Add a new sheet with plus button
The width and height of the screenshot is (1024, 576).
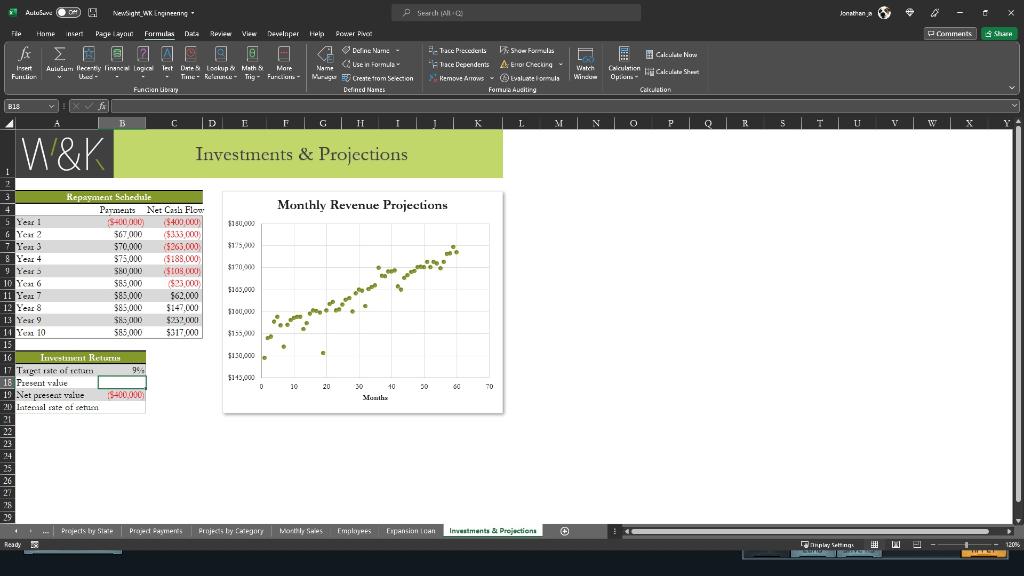pyautogui.click(x=565, y=531)
